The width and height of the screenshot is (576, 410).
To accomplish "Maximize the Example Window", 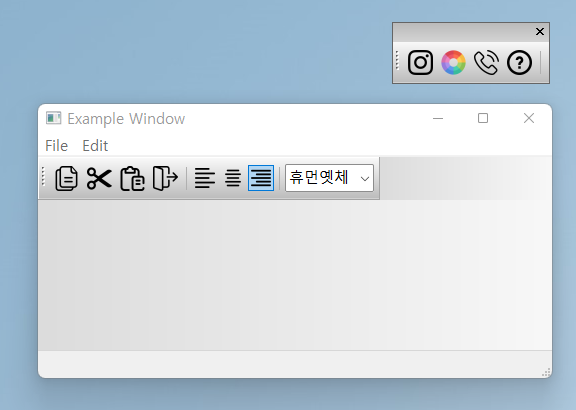I will tap(483, 118).
